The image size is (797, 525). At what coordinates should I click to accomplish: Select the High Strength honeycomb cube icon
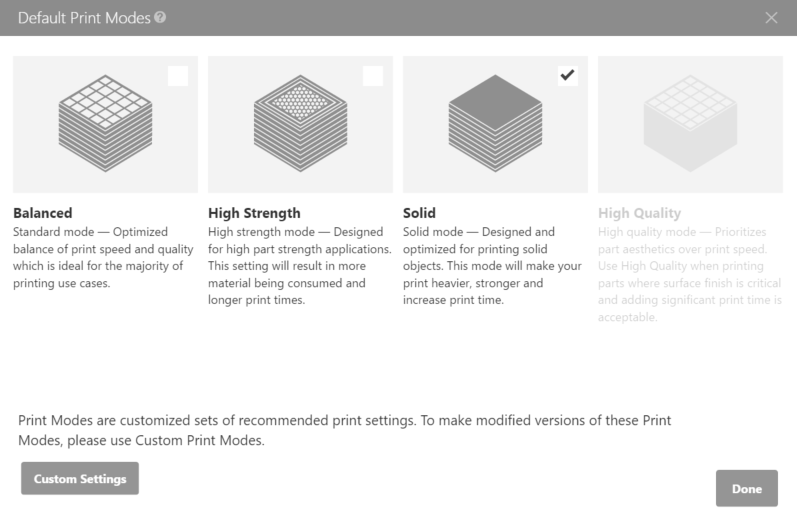[300, 123]
